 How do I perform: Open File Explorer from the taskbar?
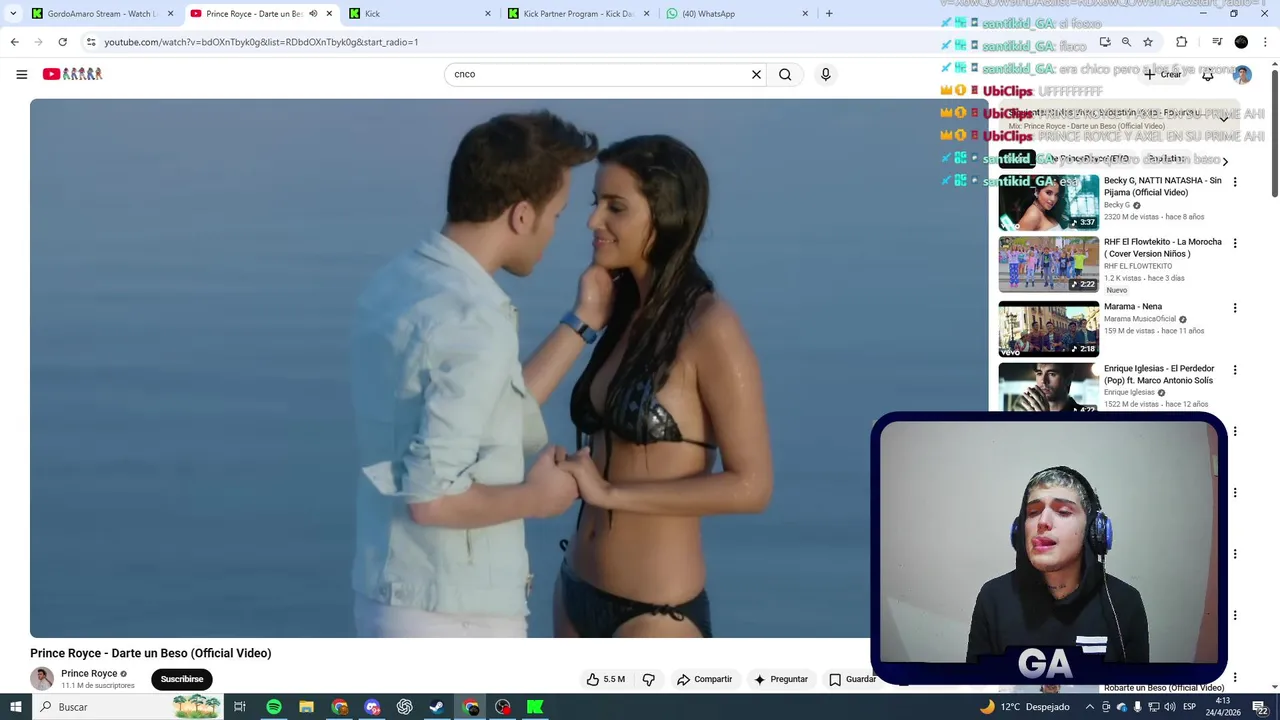[306, 707]
